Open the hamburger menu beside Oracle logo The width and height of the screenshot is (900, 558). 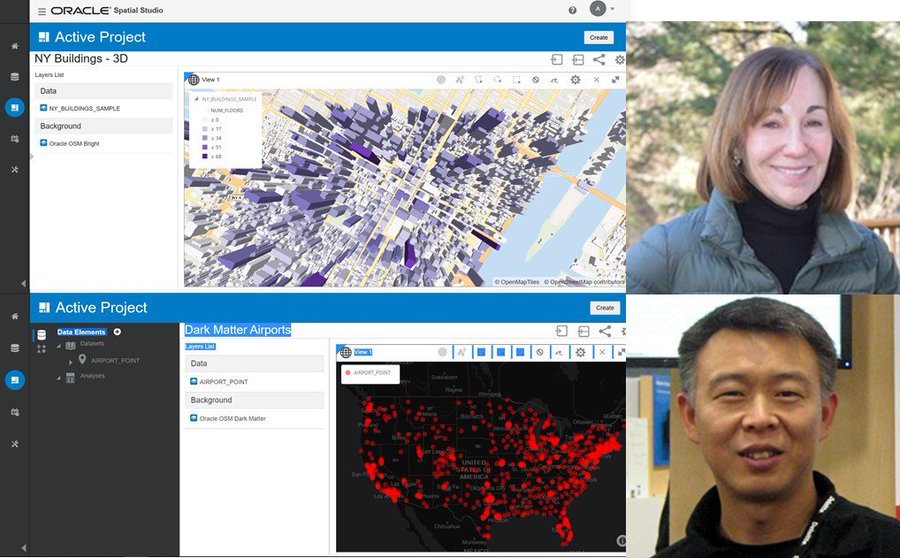point(42,11)
